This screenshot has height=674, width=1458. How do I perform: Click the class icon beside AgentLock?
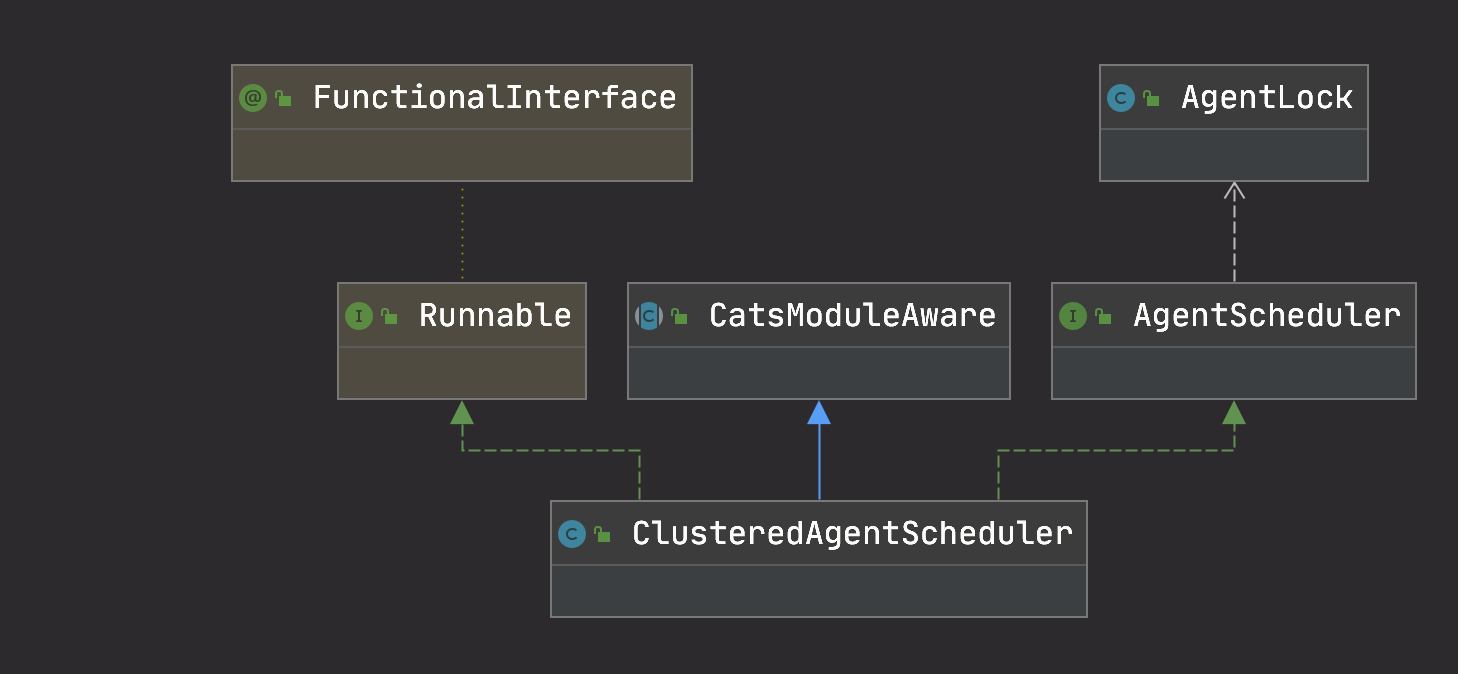1121,98
